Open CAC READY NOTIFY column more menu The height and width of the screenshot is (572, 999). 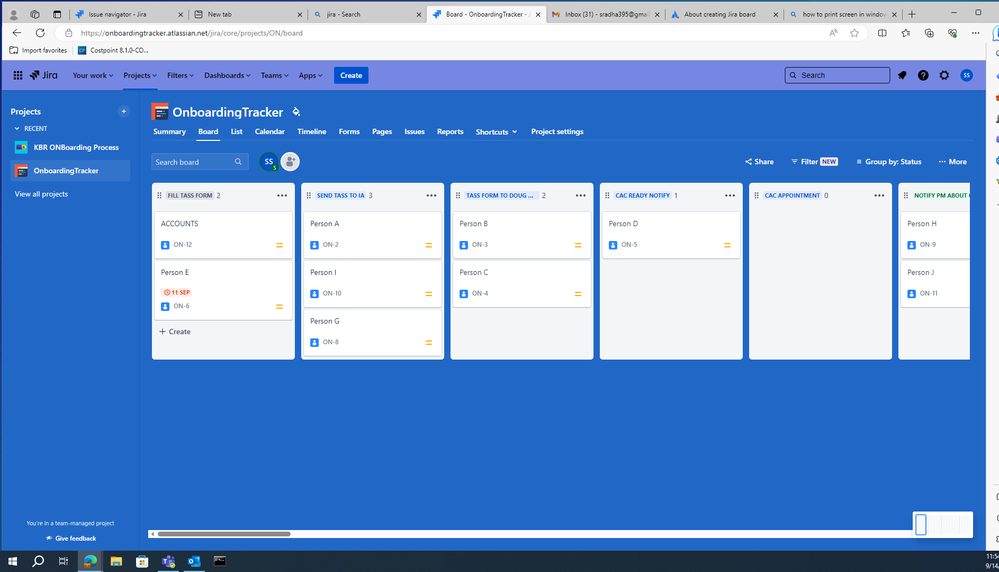click(x=729, y=196)
